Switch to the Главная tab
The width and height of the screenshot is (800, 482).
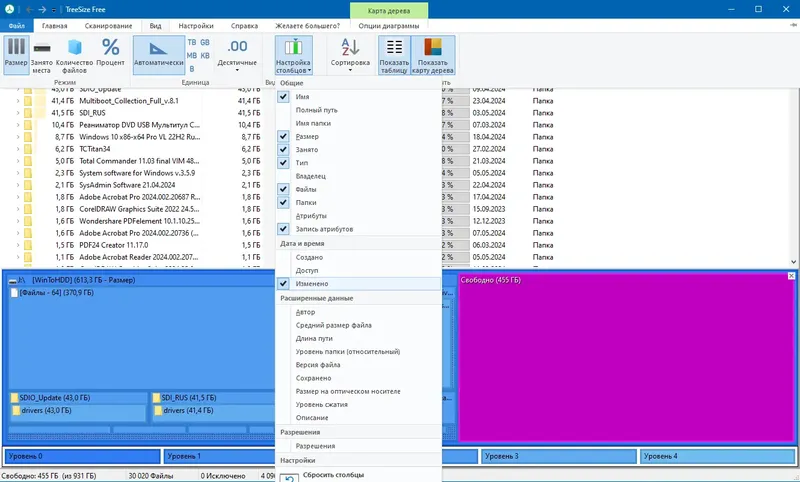(55, 26)
